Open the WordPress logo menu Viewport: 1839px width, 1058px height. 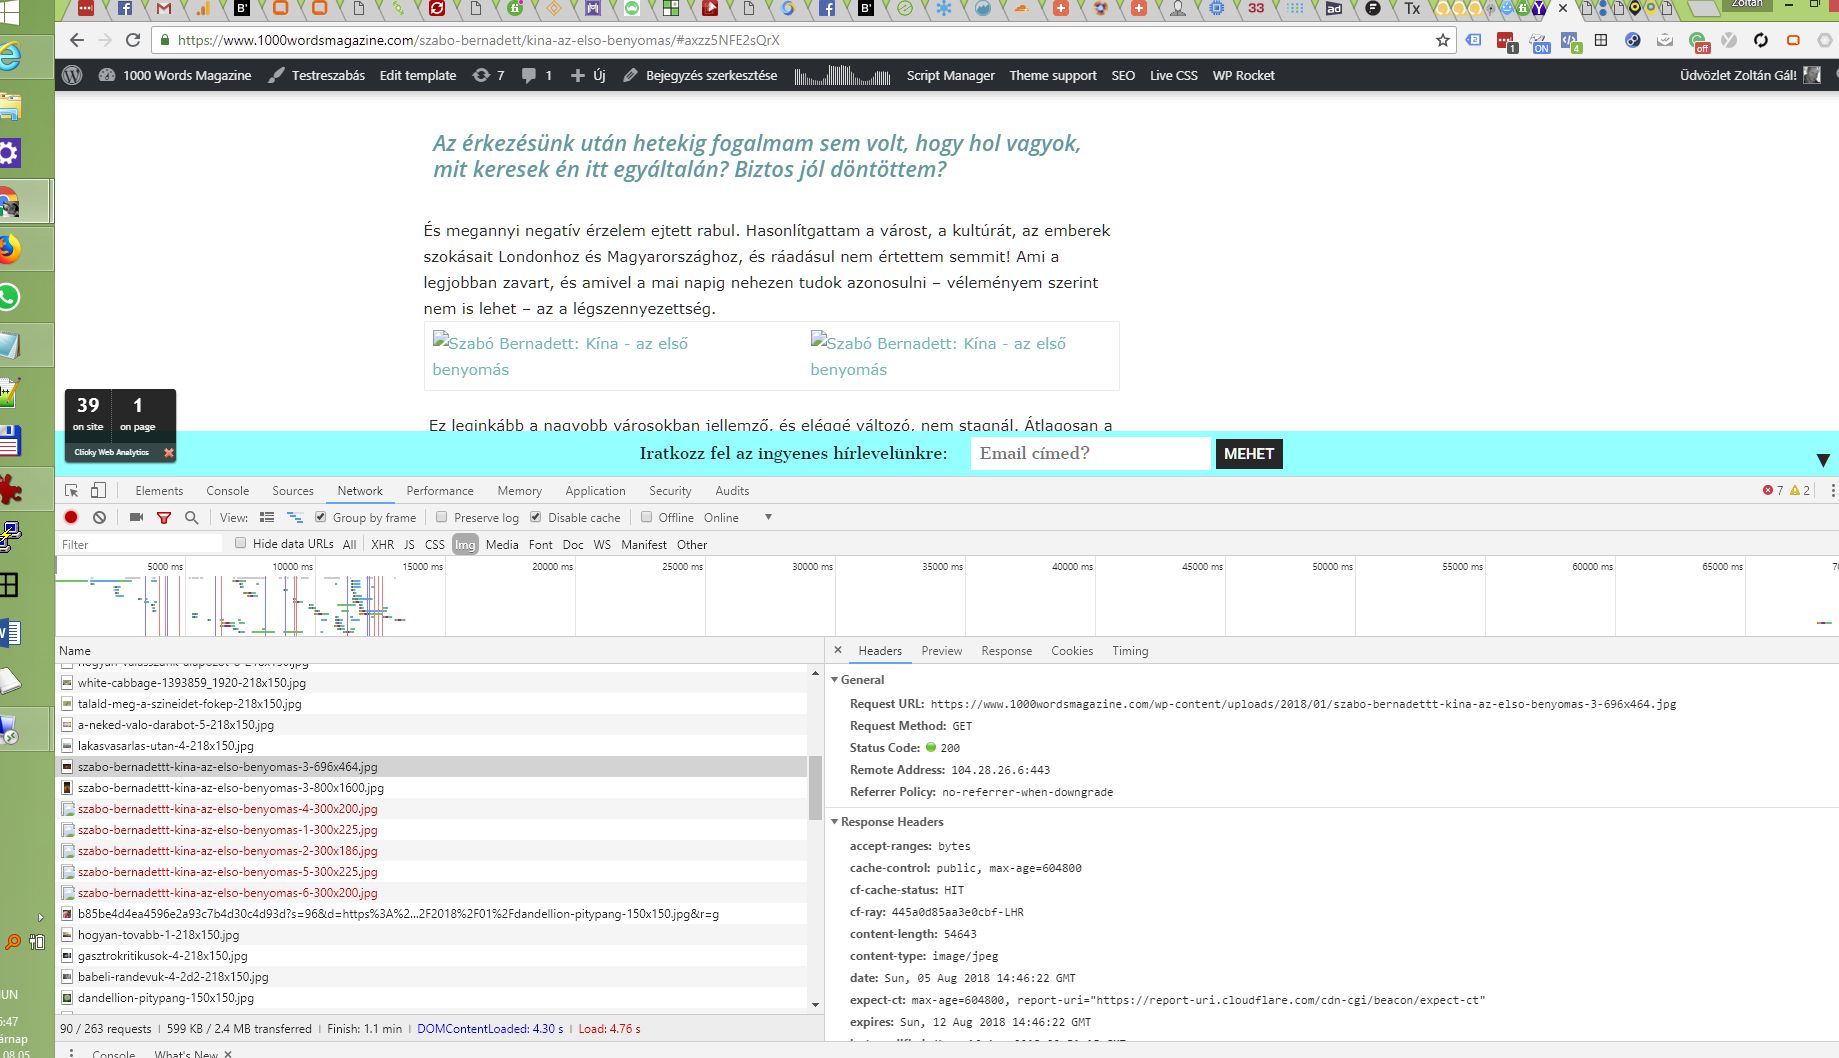pyautogui.click(x=72, y=75)
